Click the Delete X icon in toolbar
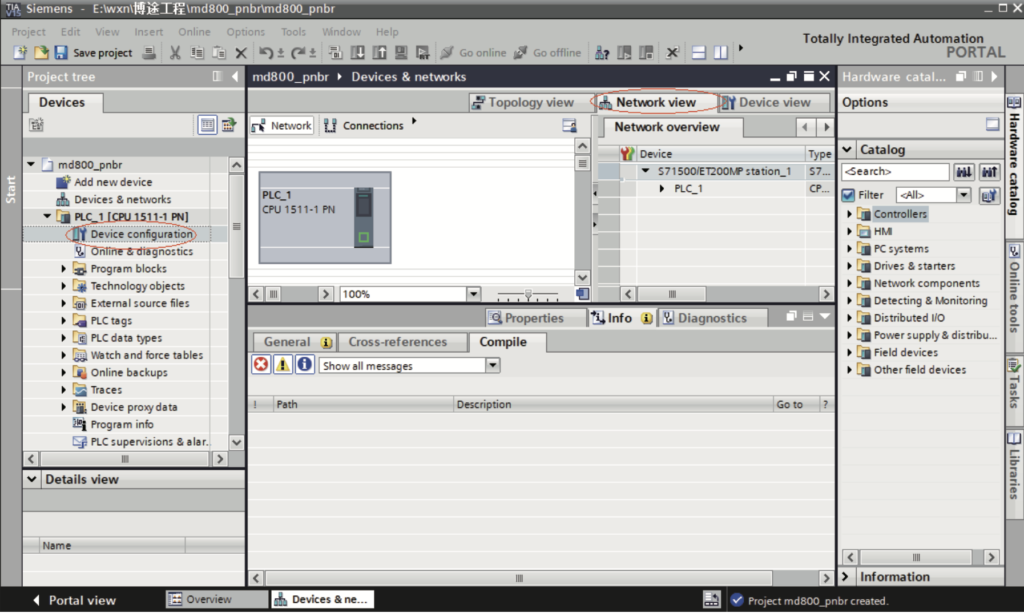1024x613 pixels. click(x=240, y=53)
